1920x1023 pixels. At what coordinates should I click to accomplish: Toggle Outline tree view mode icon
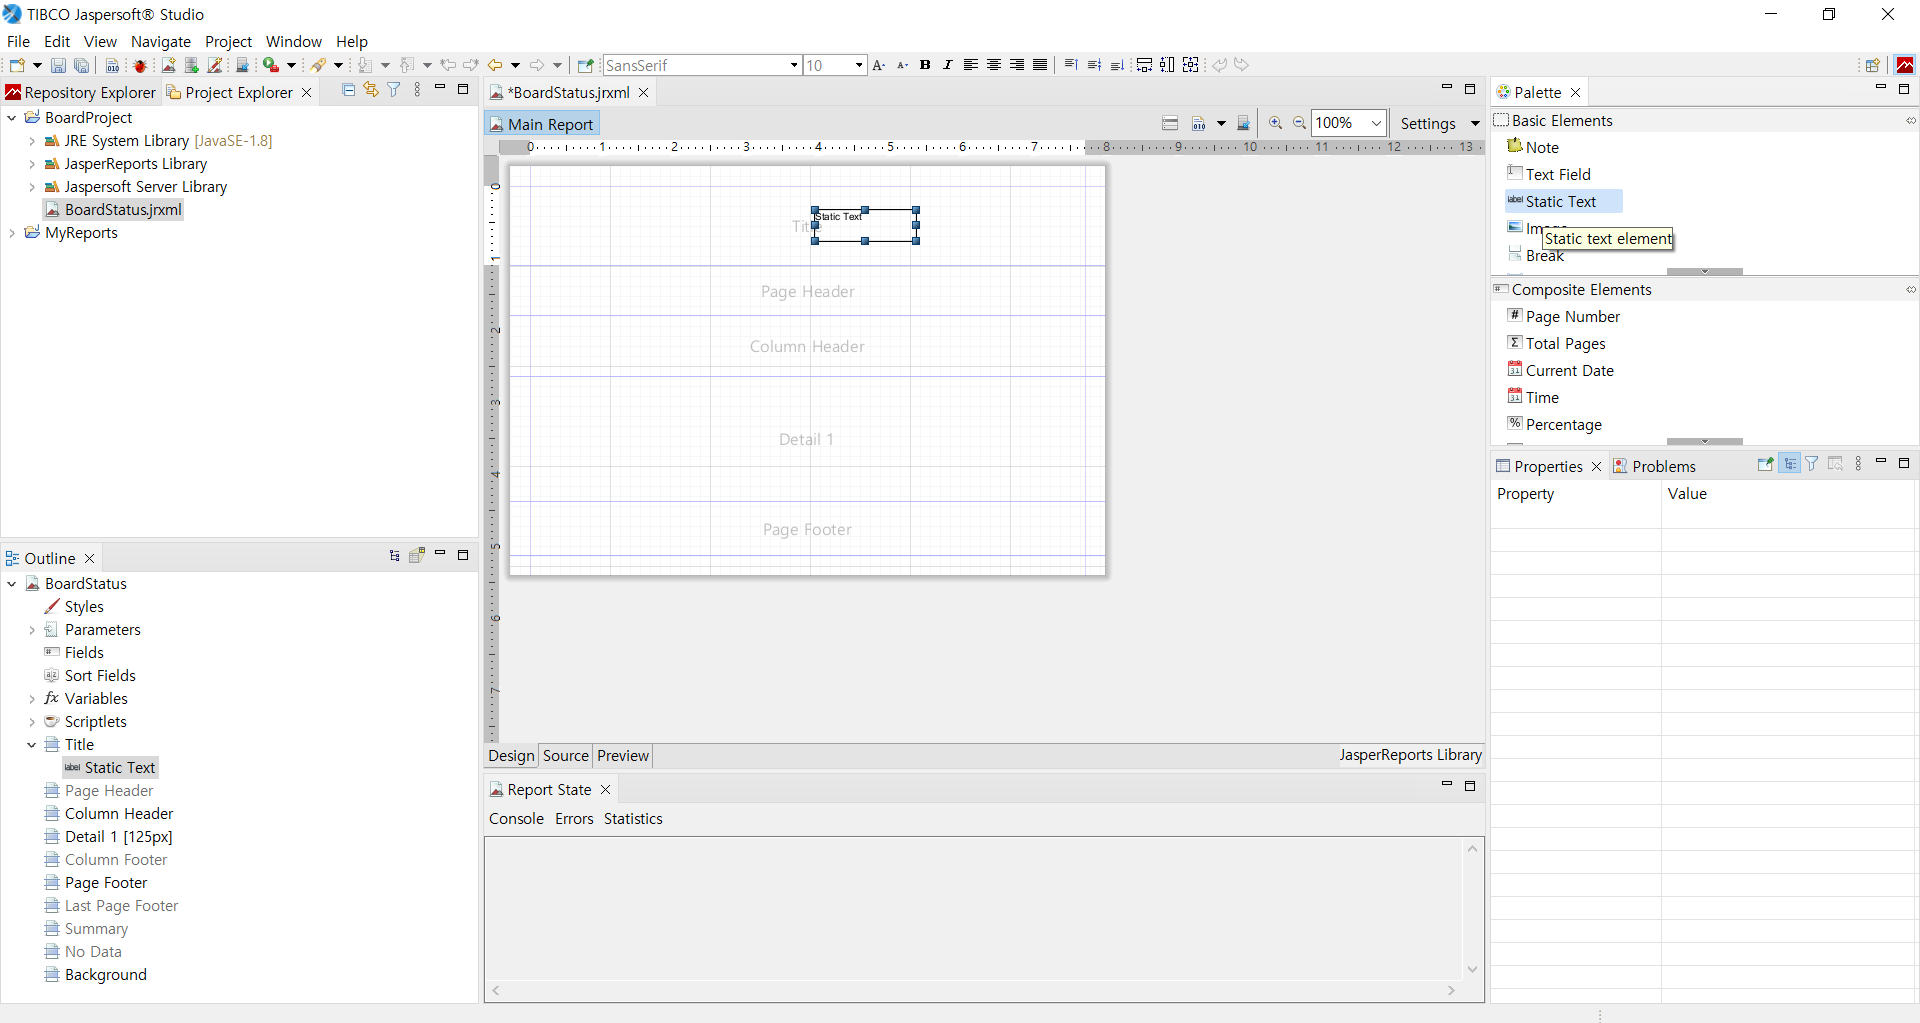pyautogui.click(x=394, y=555)
